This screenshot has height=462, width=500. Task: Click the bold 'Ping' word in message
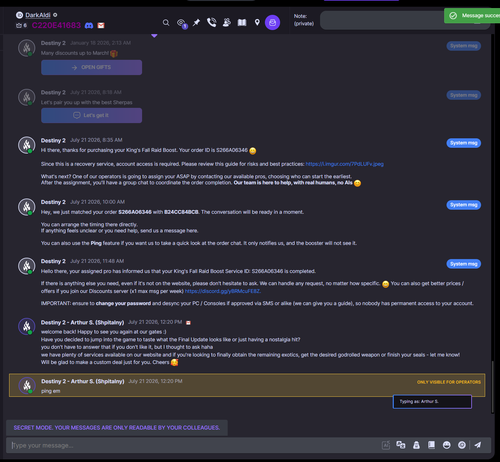(x=96, y=243)
